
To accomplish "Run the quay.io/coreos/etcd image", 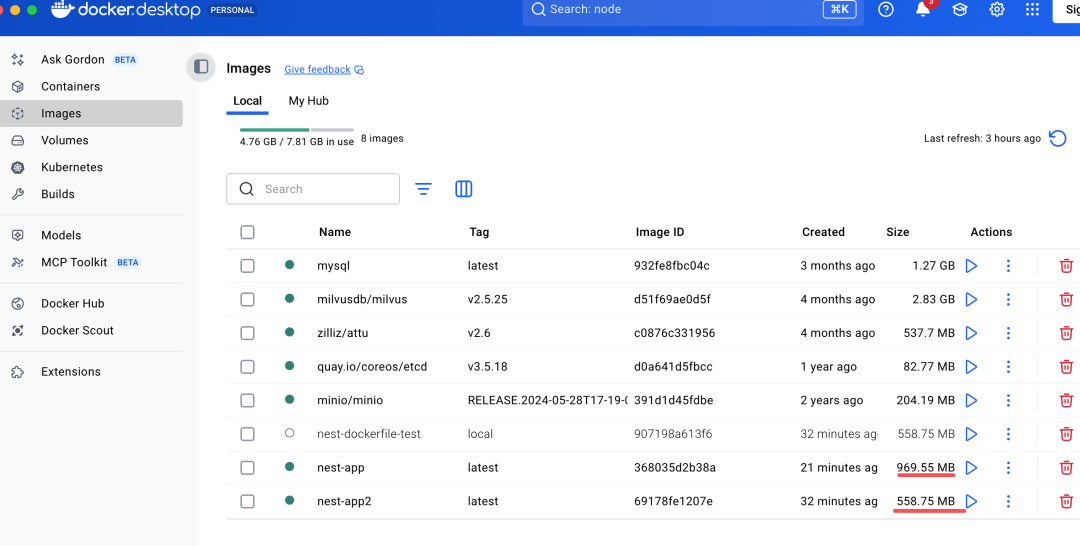I will [971, 367].
